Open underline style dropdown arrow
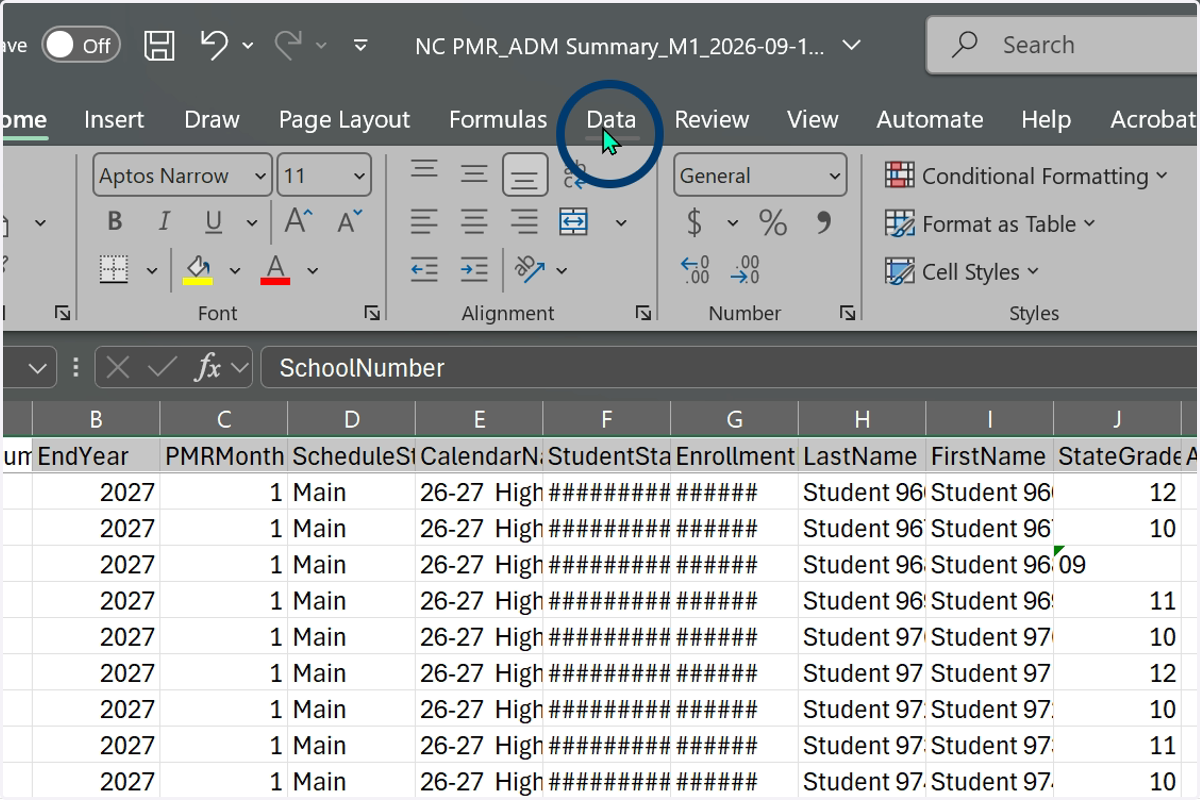This screenshot has width=1200, height=800. click(252, 223)
